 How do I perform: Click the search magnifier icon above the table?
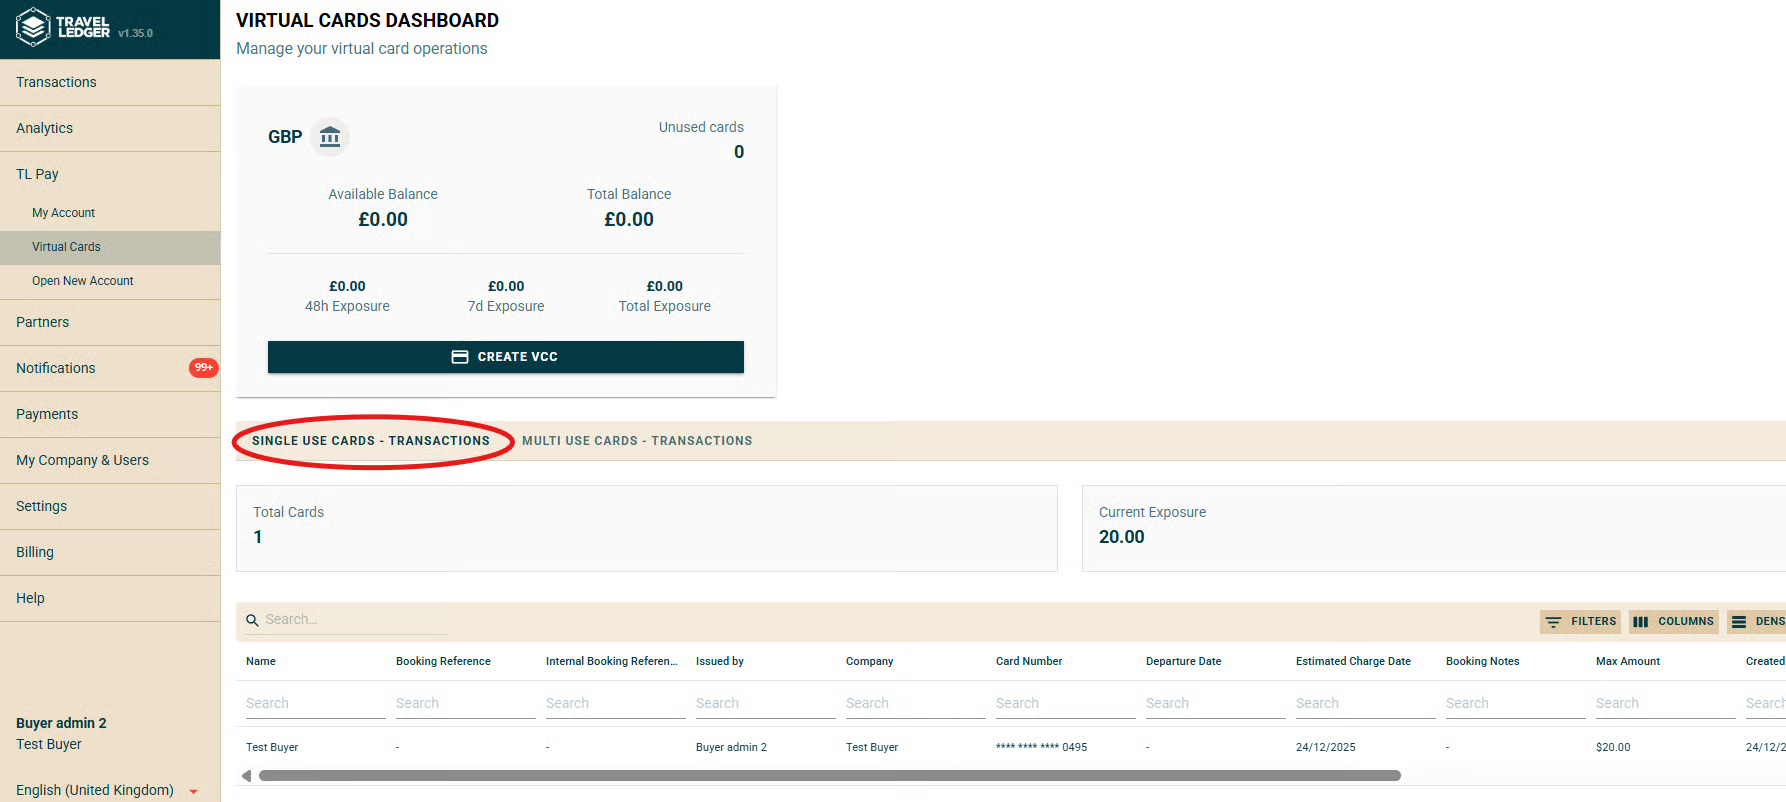click(x=252, y=621)
